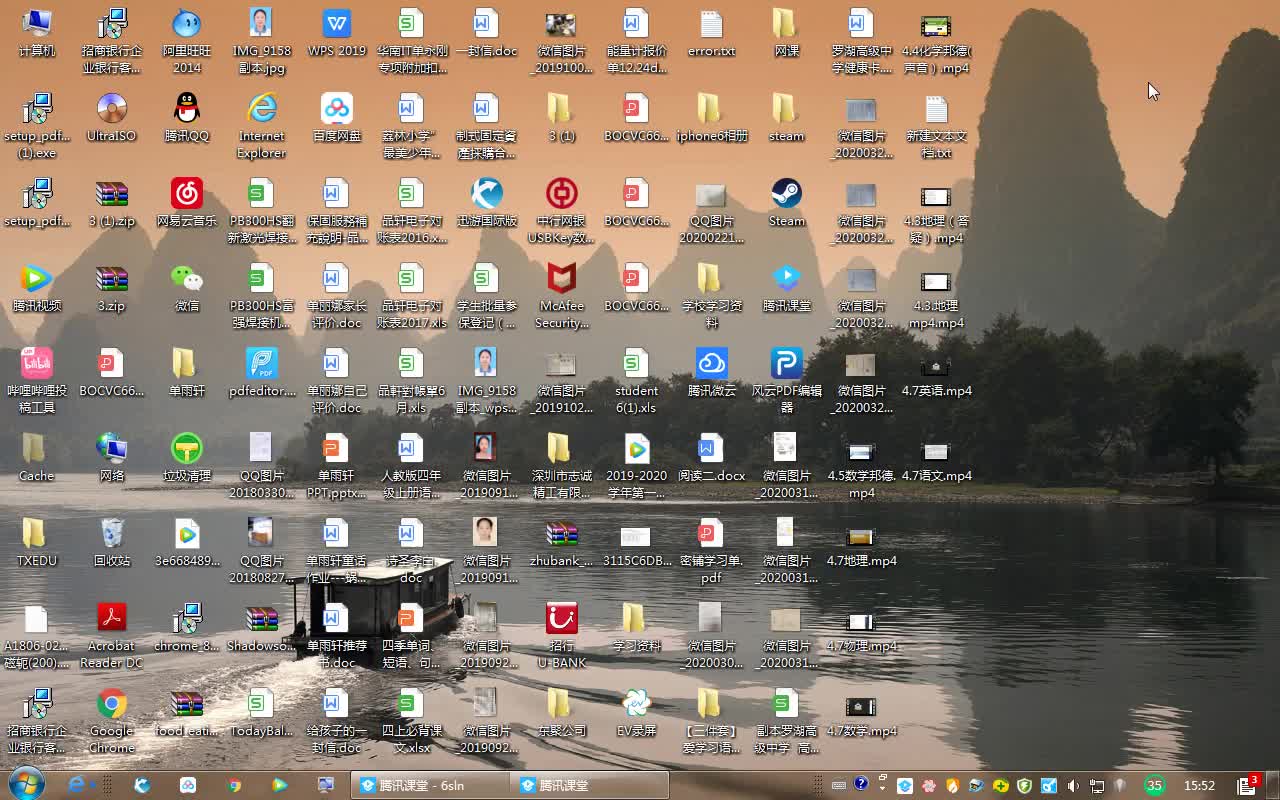Open the 15:52 taskbar clock
This screenshot has height=800, width=1280.
pyautogui.click(x=1199, y=785)
